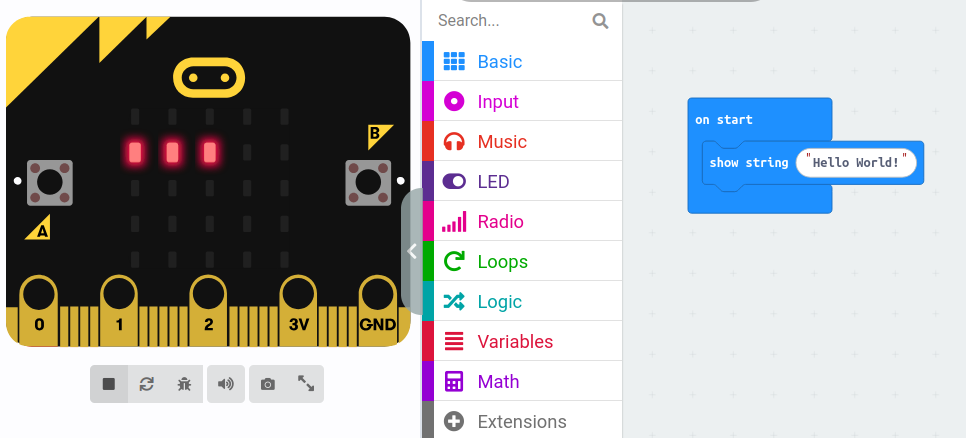The image size is (966, 438).
Task: Edit the "Hello World!" string value
Action: pos(856,163)
